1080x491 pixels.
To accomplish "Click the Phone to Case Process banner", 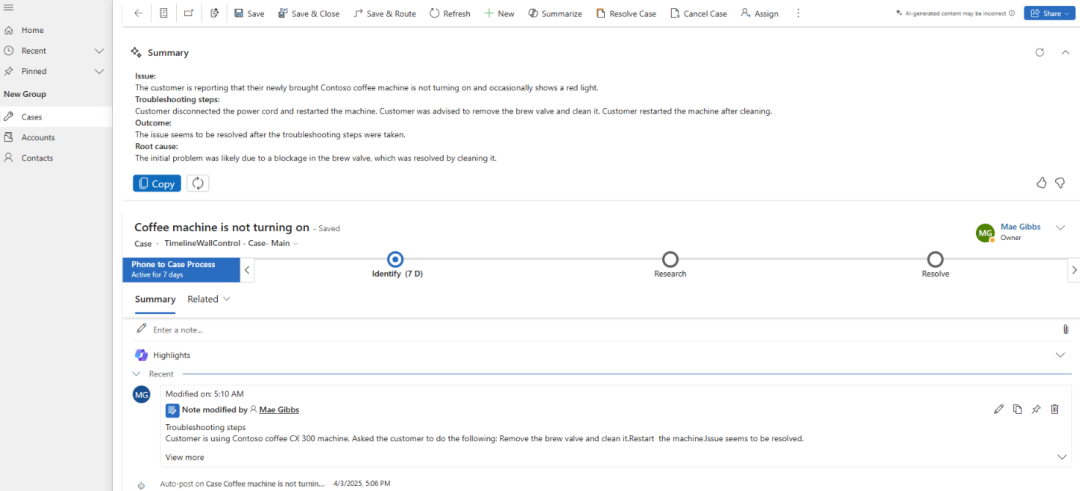I will point(181,269).
